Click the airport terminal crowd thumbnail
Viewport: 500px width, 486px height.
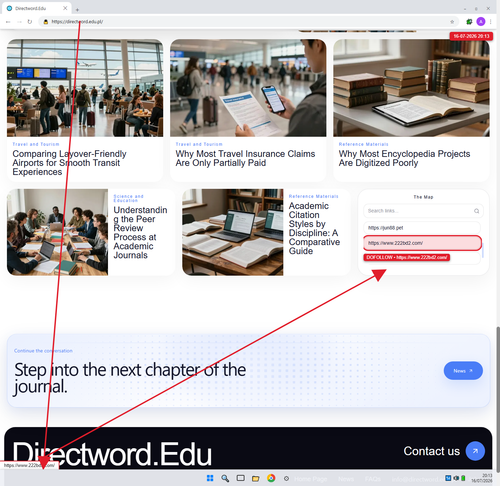pos(85,88)
